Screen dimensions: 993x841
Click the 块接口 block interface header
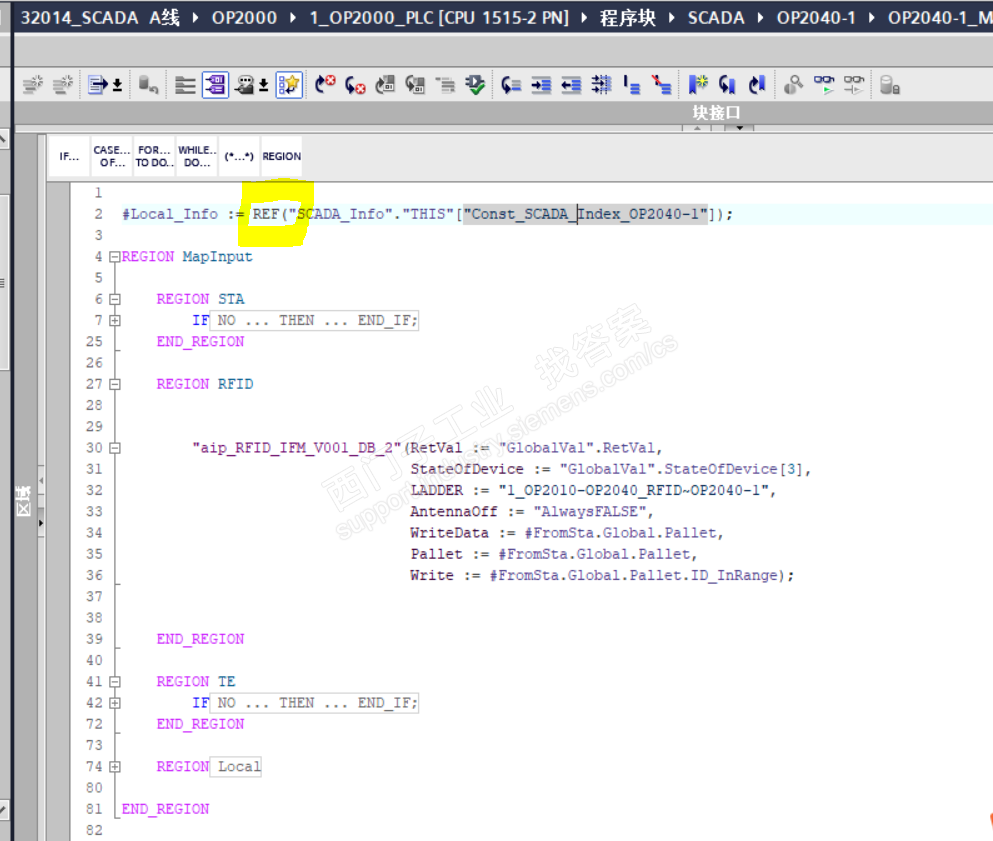point(716,113)
